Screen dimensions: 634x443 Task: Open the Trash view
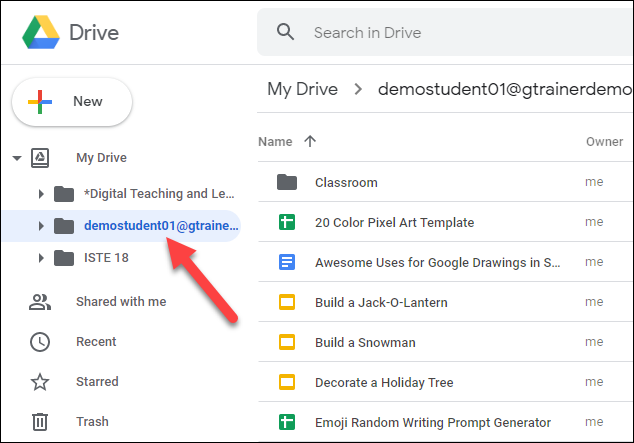pos(92,422)
